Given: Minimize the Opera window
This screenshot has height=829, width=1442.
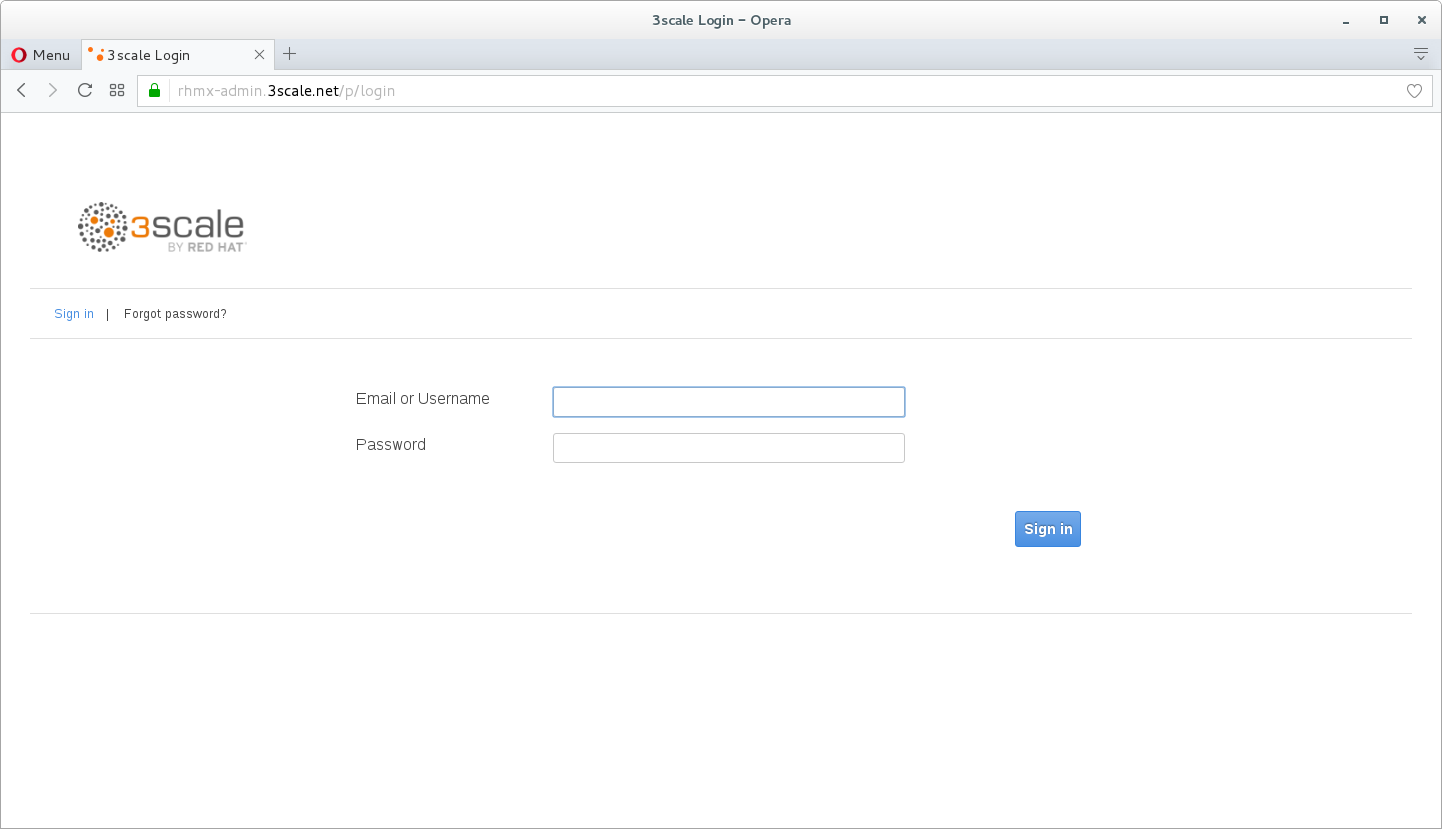Looking at the screenshot, I should [1347, 20].
